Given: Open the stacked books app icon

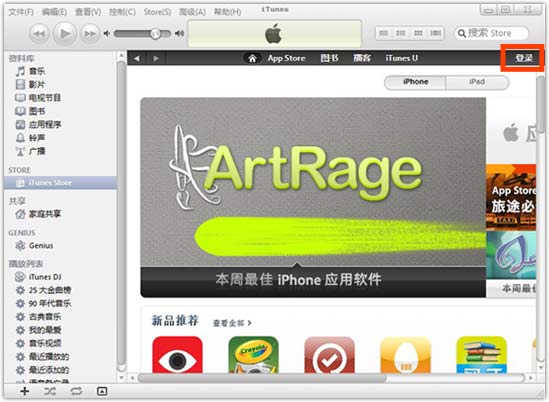Looking at the screenshot, I should tap(481, 354).
